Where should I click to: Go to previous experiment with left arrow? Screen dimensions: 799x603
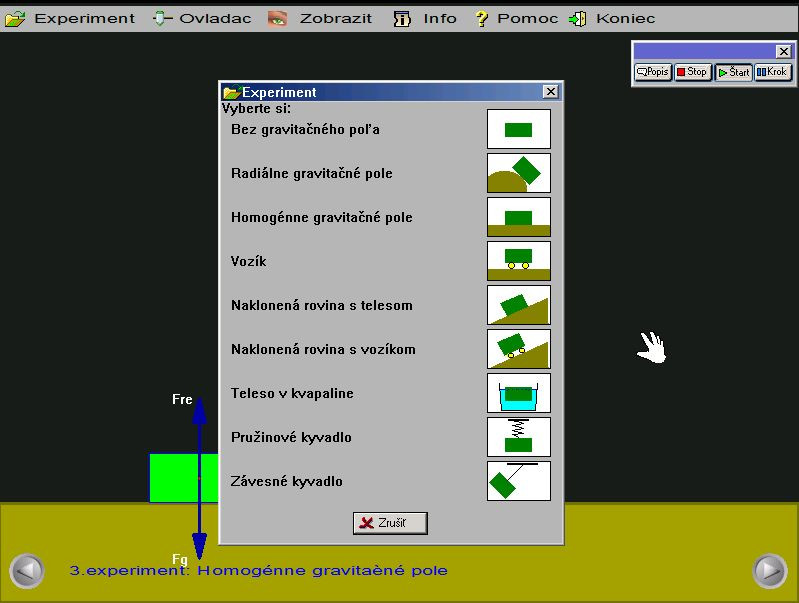coord(26,571)
